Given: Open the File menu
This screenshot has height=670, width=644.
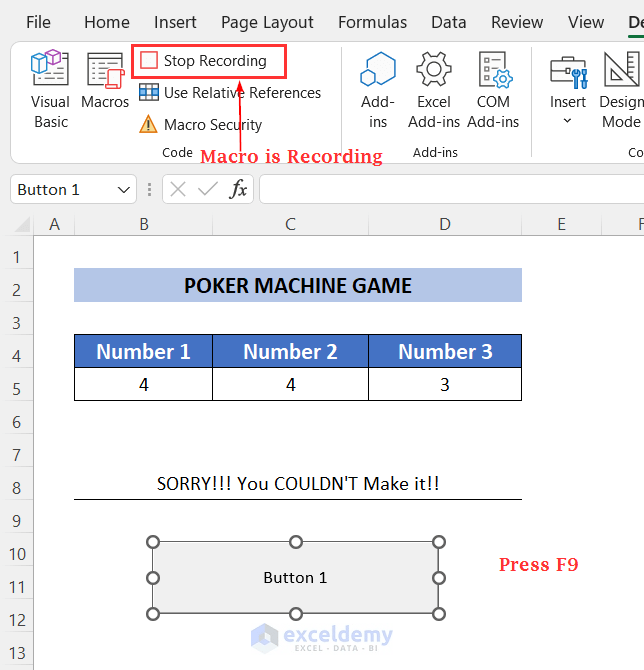Looking at the screenshot, I should click(38, 22).
